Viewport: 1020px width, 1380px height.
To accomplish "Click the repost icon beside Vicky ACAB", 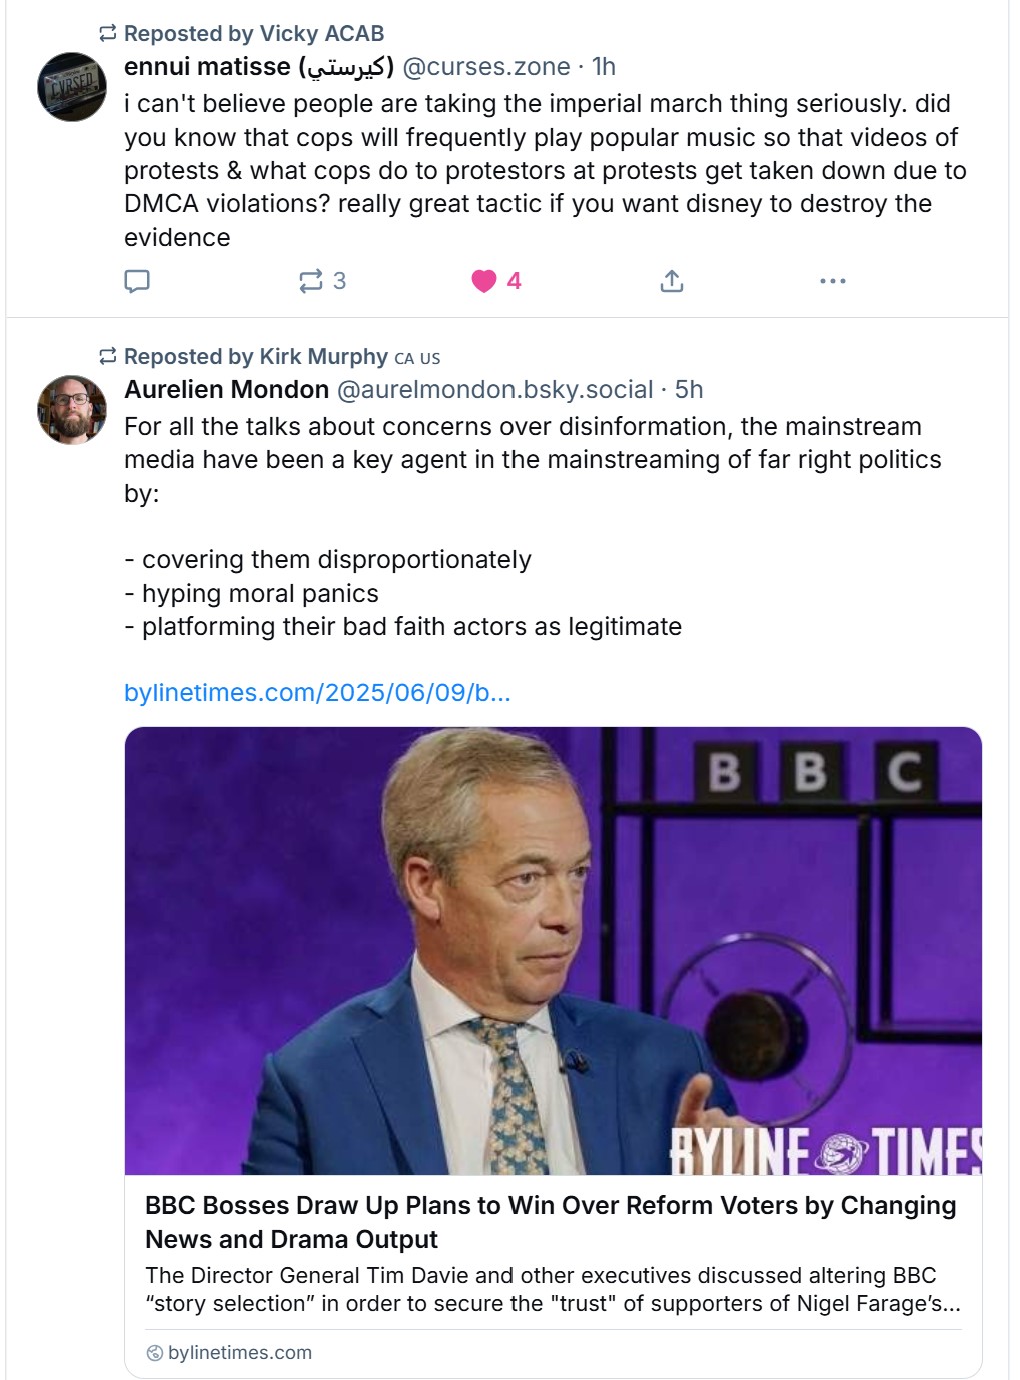I will pos(108,34).
